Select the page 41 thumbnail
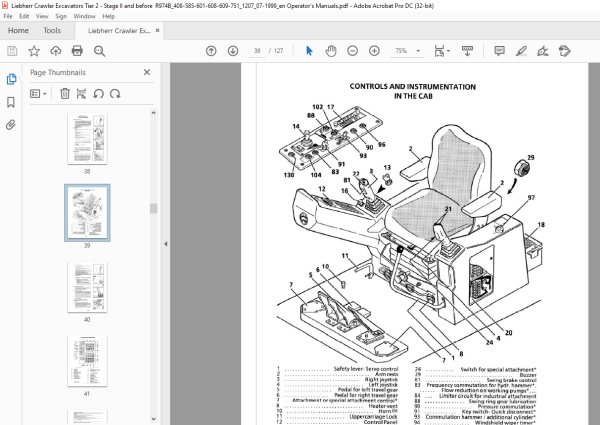The width and height of the screenshot is (600, 425). tap(87, 361)
